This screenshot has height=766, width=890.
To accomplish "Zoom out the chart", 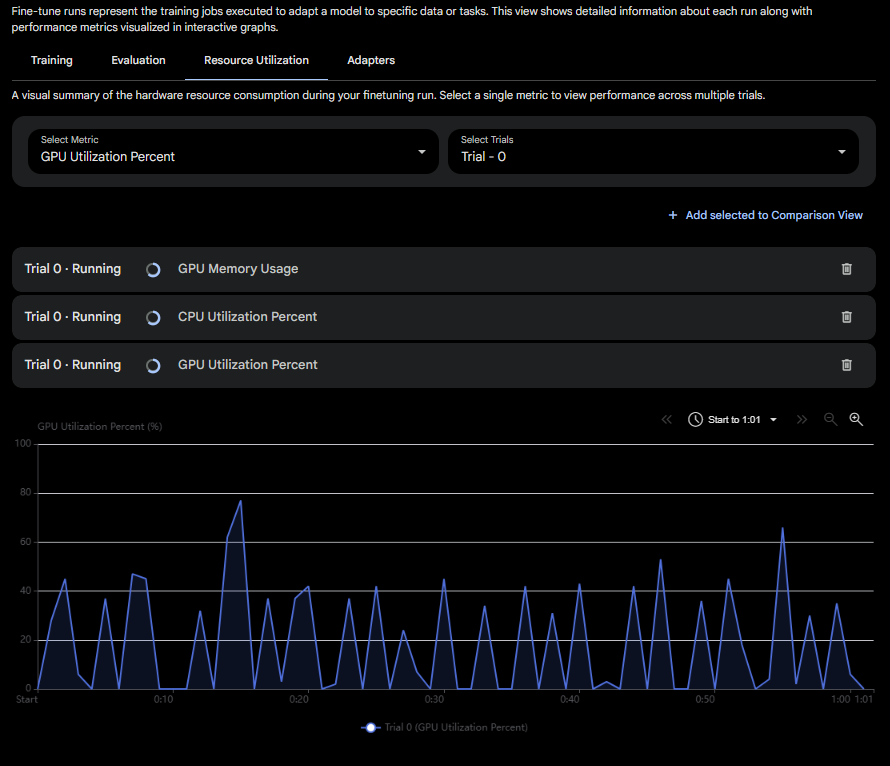I will click(x=830, y=419).
